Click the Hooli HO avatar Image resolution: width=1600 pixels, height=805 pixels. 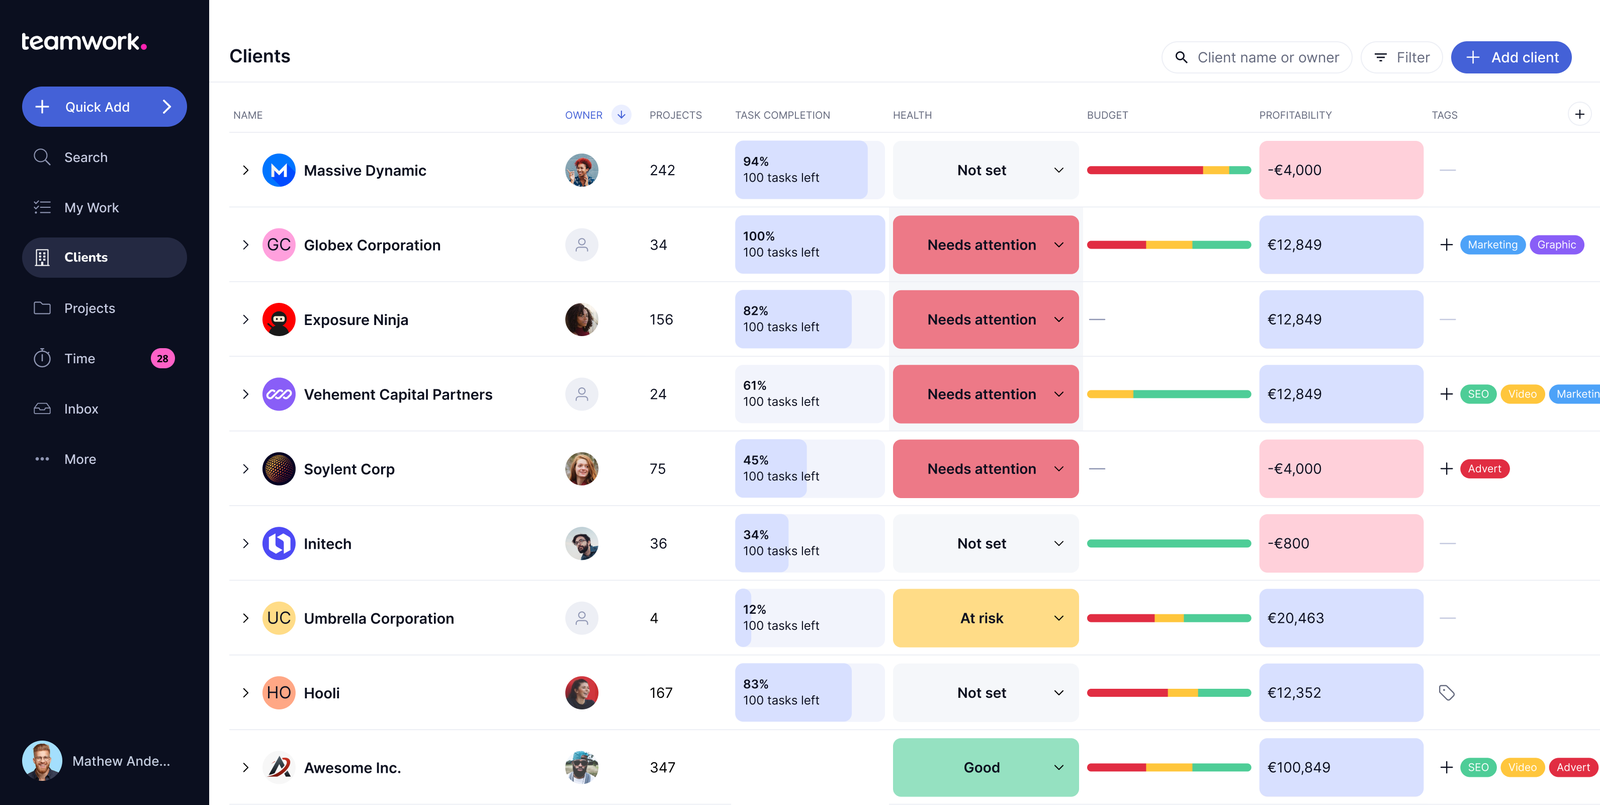tap(279, 693)
